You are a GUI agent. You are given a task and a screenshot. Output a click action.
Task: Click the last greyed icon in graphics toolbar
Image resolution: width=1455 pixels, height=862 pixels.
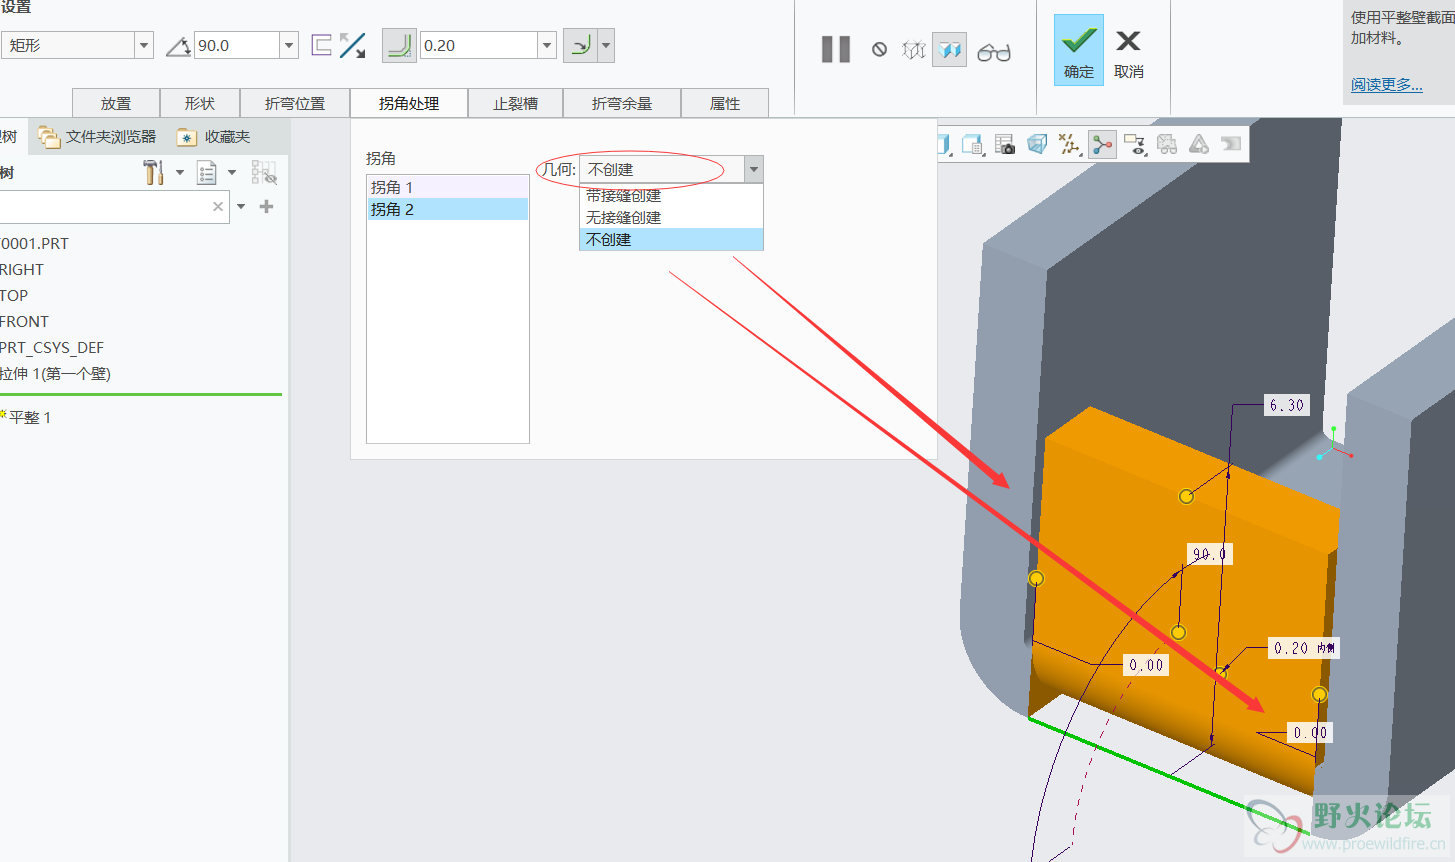tap(1231, 144)
